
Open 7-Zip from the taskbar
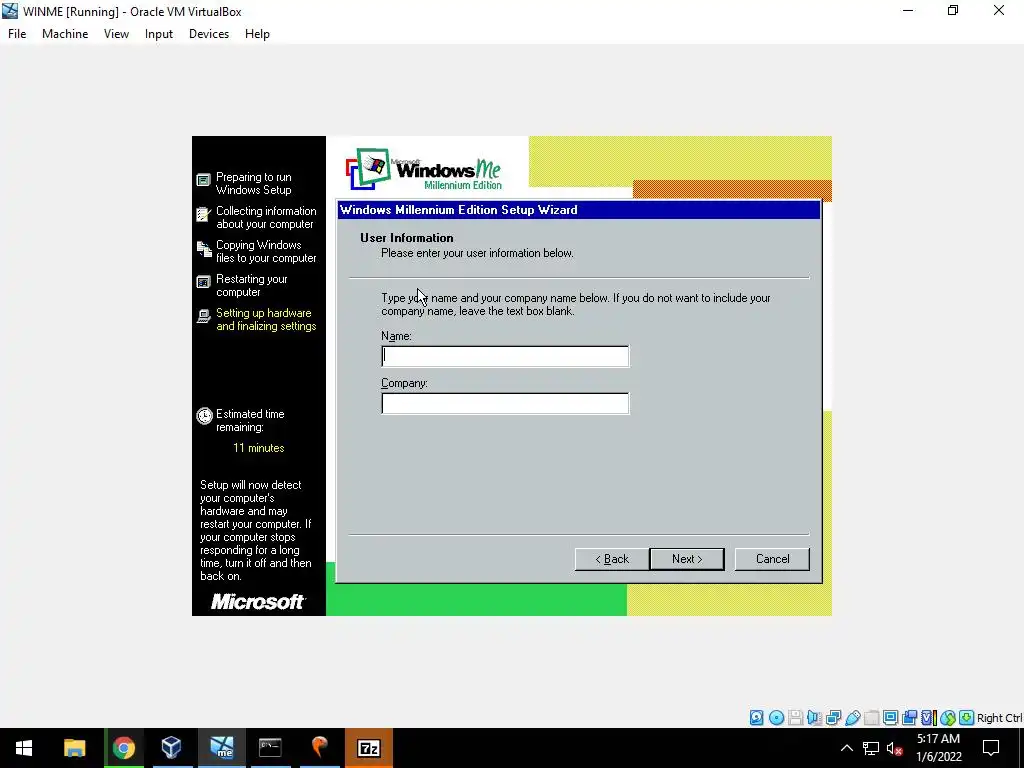pyautogui.click(x=369, y=748)
